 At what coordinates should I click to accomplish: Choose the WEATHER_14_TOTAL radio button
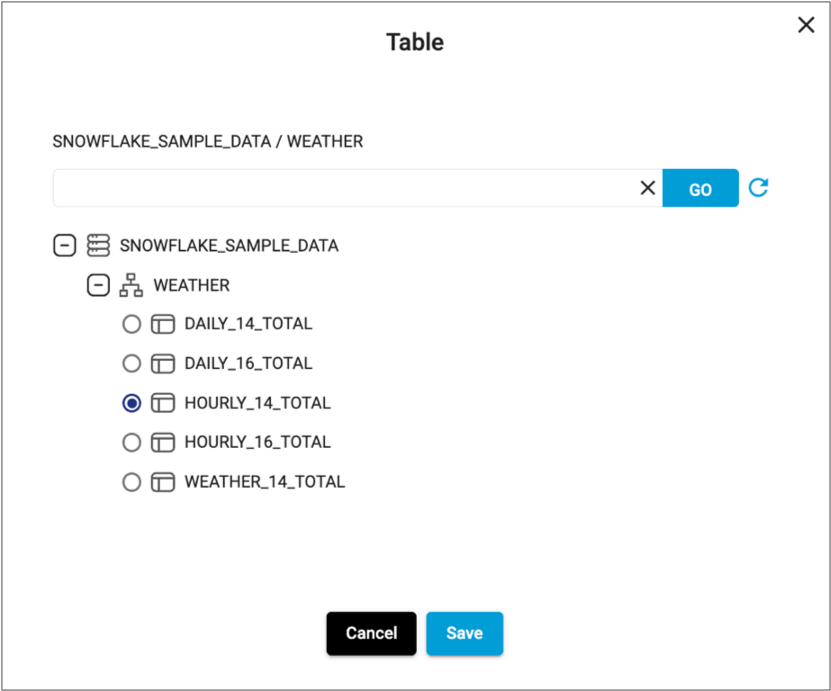(131, 482)
